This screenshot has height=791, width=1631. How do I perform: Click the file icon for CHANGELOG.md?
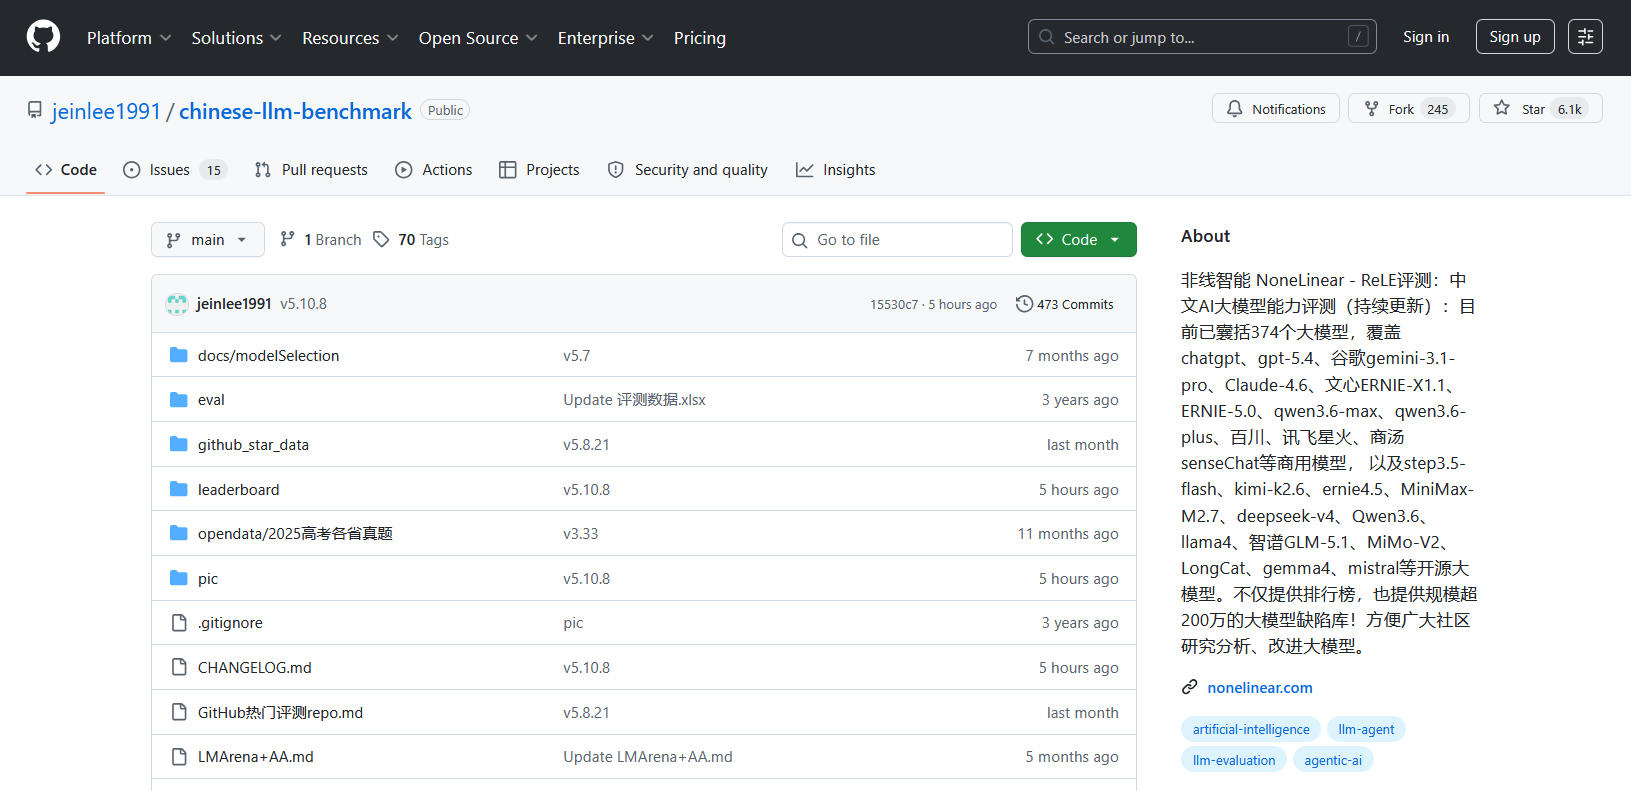(179, 667)
